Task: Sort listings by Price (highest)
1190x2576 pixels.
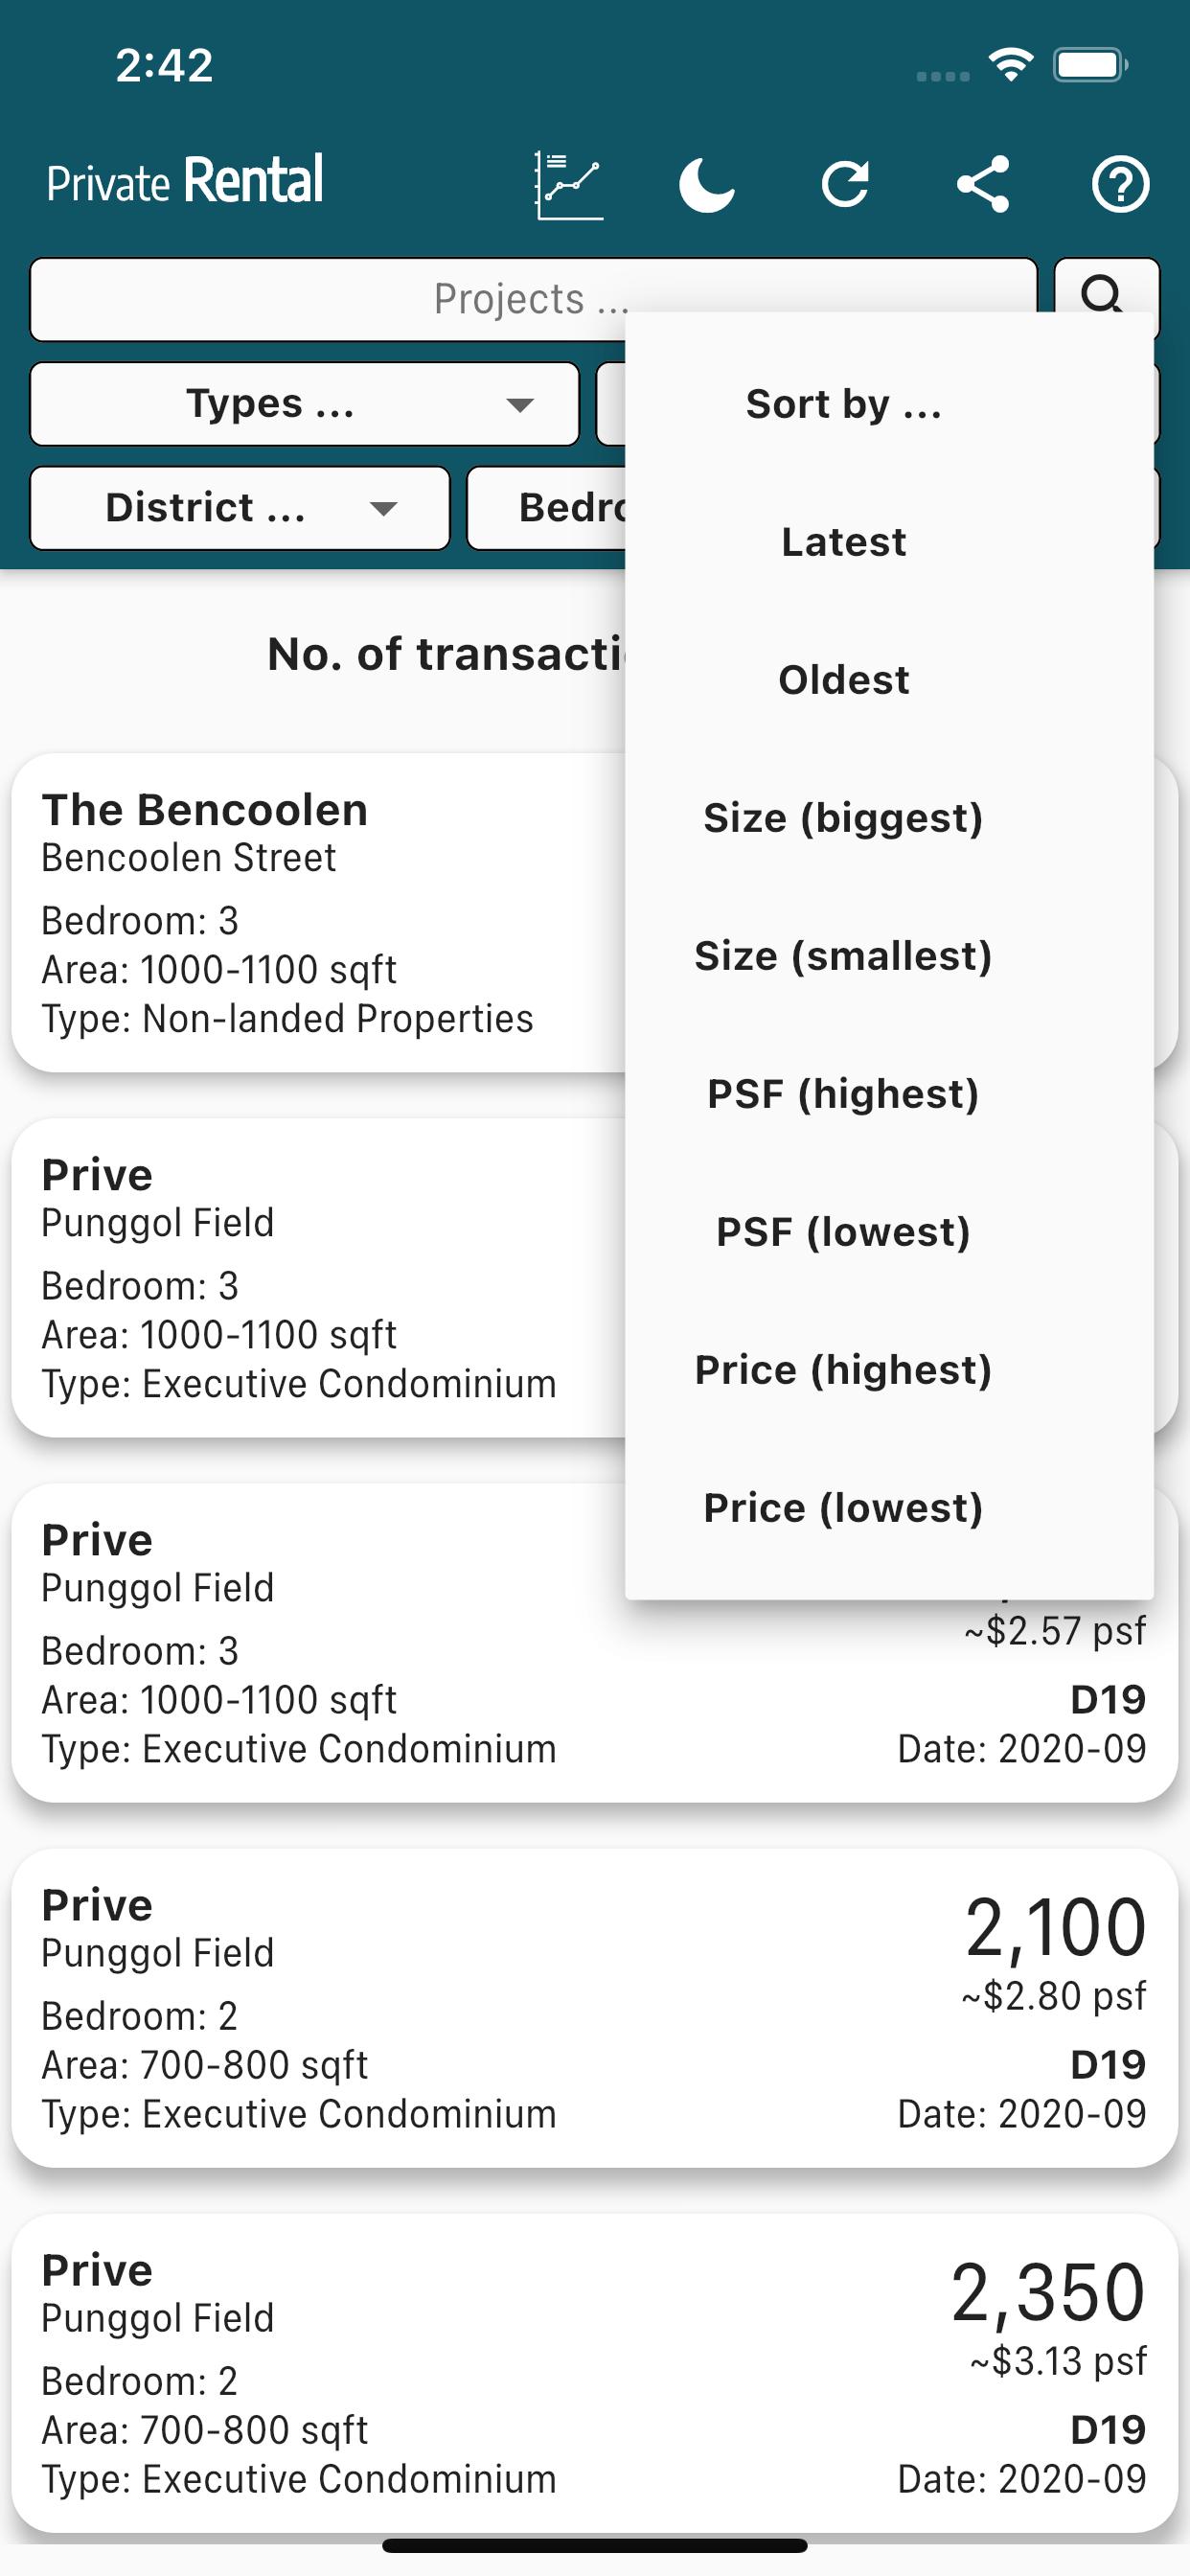Action: tap(843, 1370)
